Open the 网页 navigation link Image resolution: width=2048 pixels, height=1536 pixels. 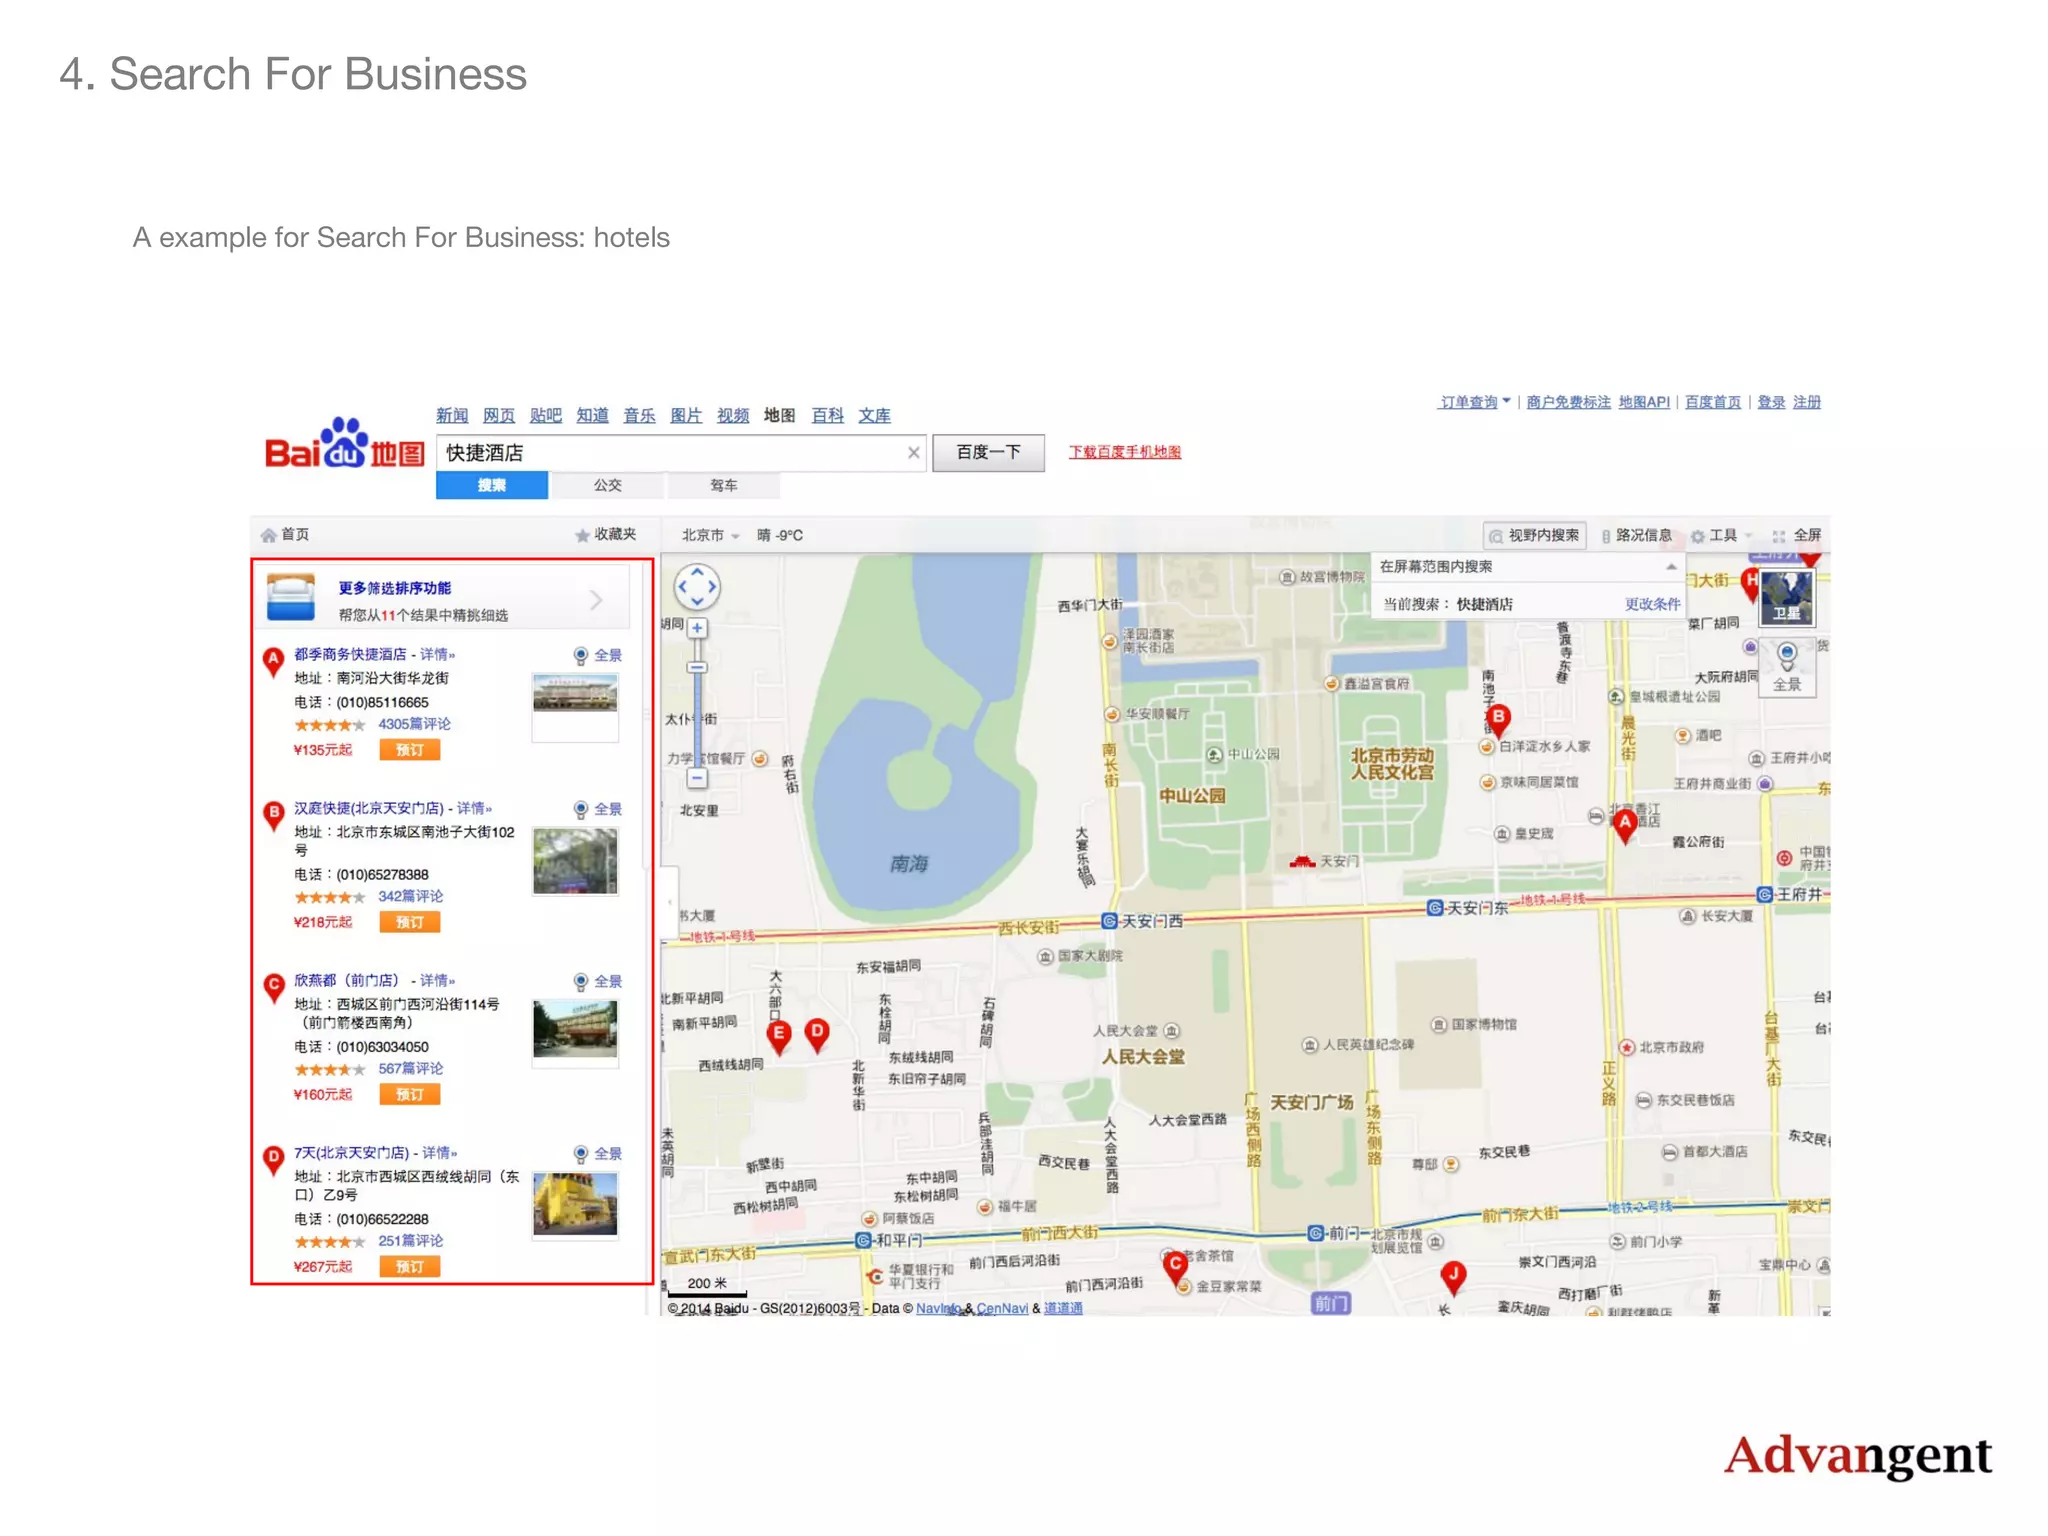click(499, 415)
